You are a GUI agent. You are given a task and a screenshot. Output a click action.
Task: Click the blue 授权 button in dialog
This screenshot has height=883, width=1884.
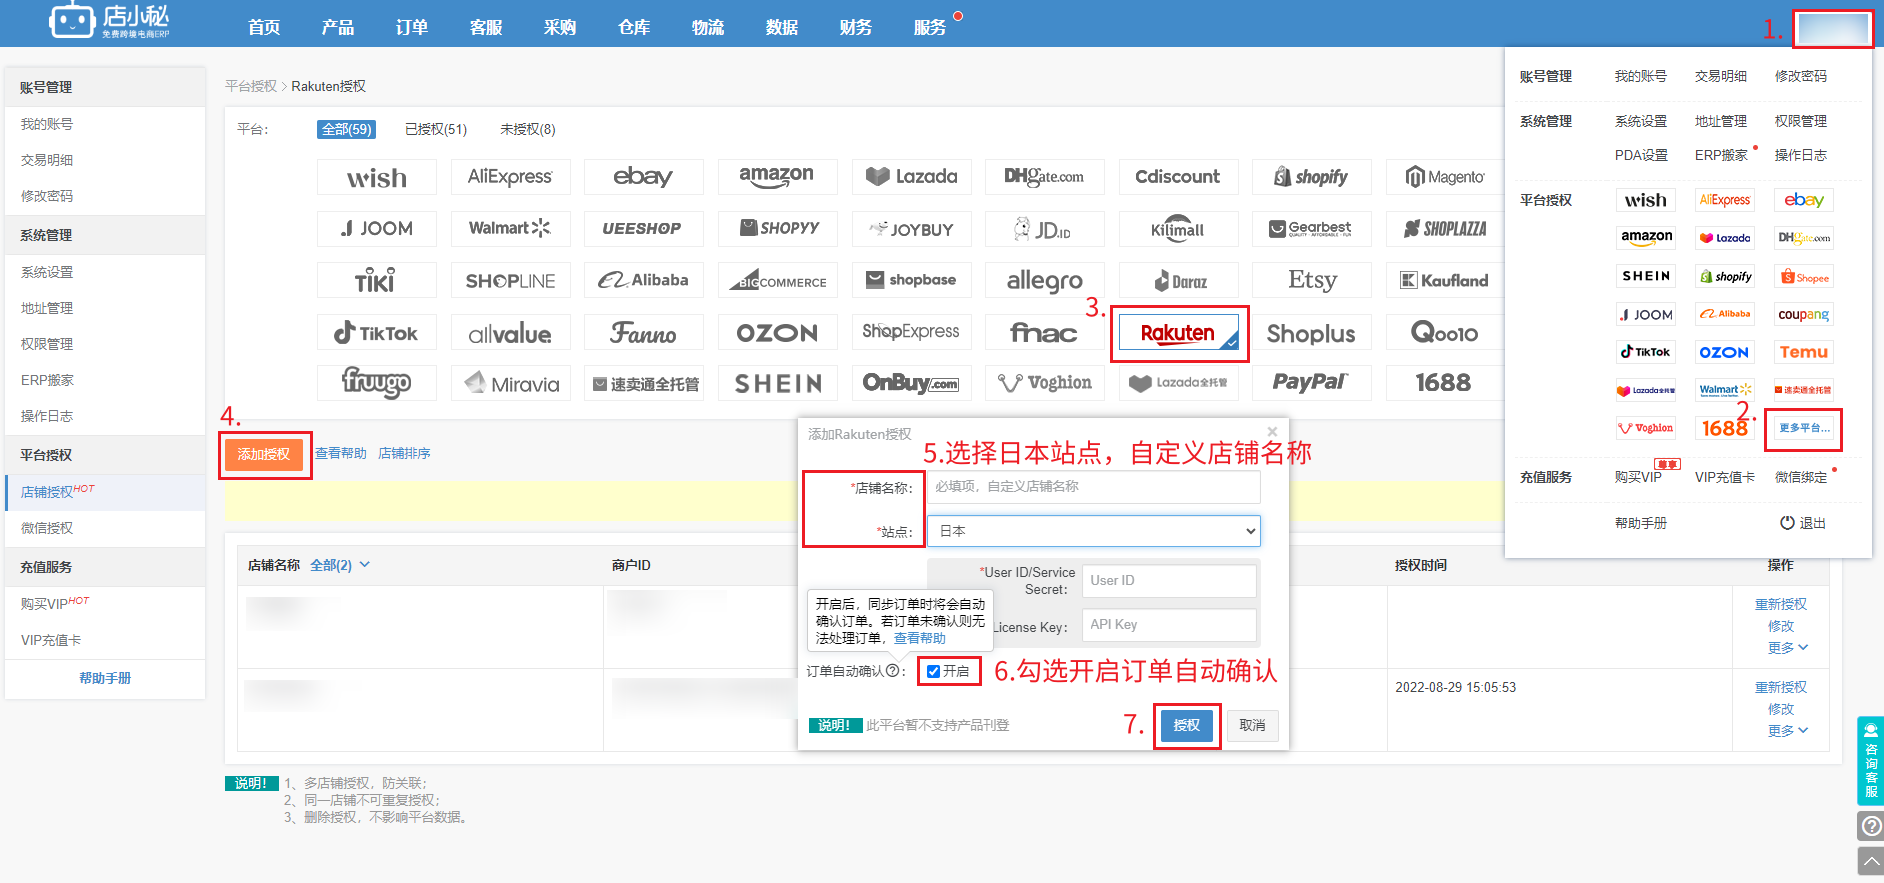click(1187, 725)
